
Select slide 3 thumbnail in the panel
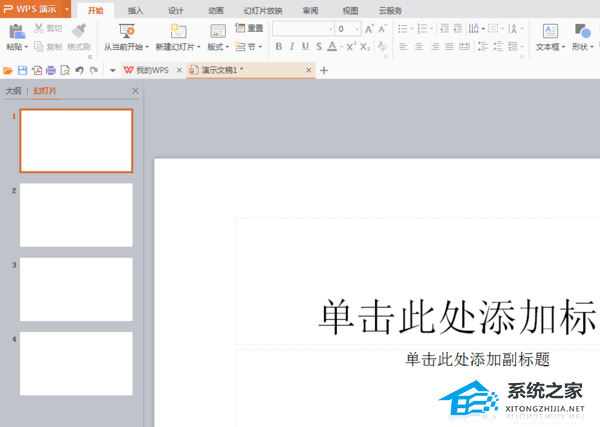[76, 289]
